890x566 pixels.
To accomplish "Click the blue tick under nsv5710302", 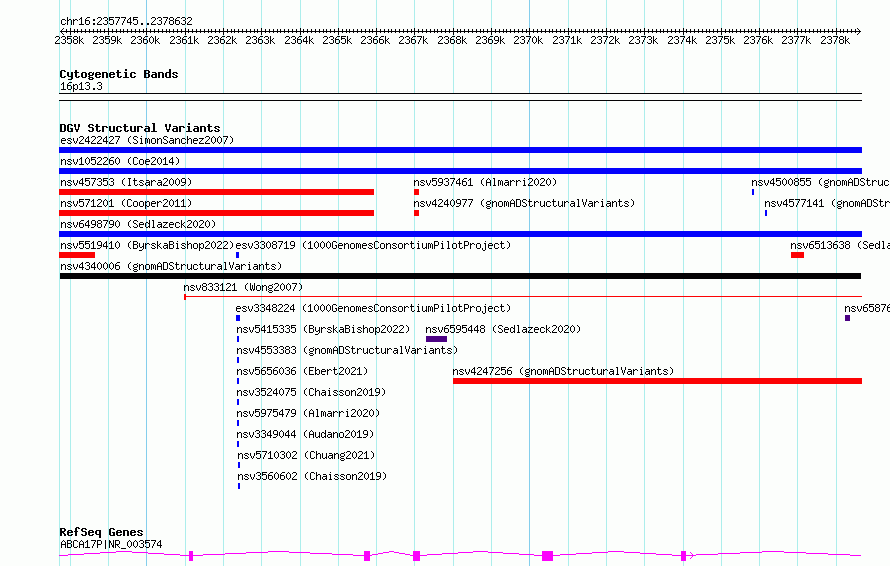I will 239,465.
